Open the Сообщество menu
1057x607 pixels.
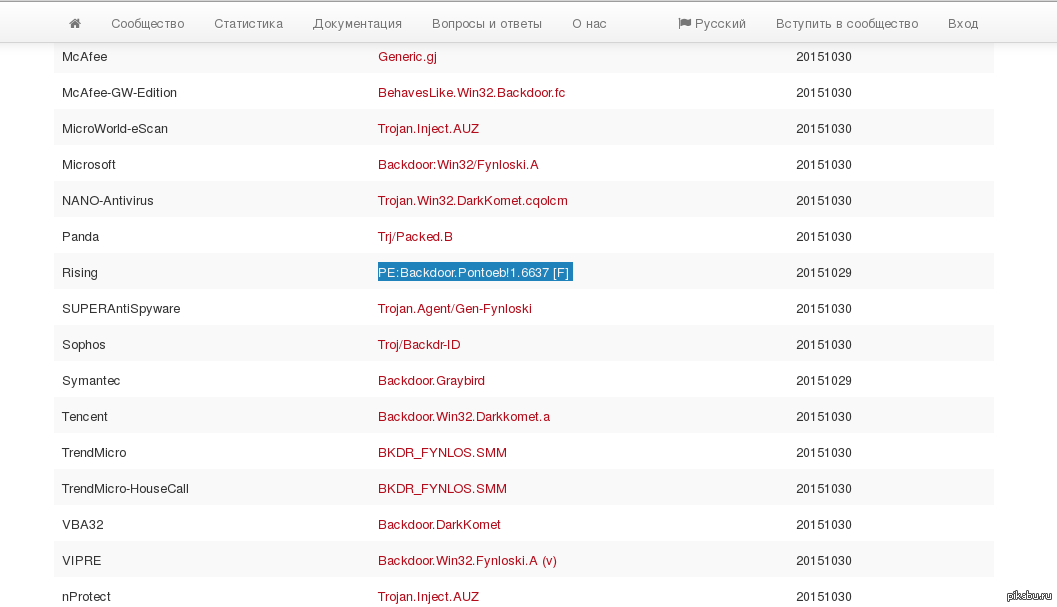tap(147, 23)
